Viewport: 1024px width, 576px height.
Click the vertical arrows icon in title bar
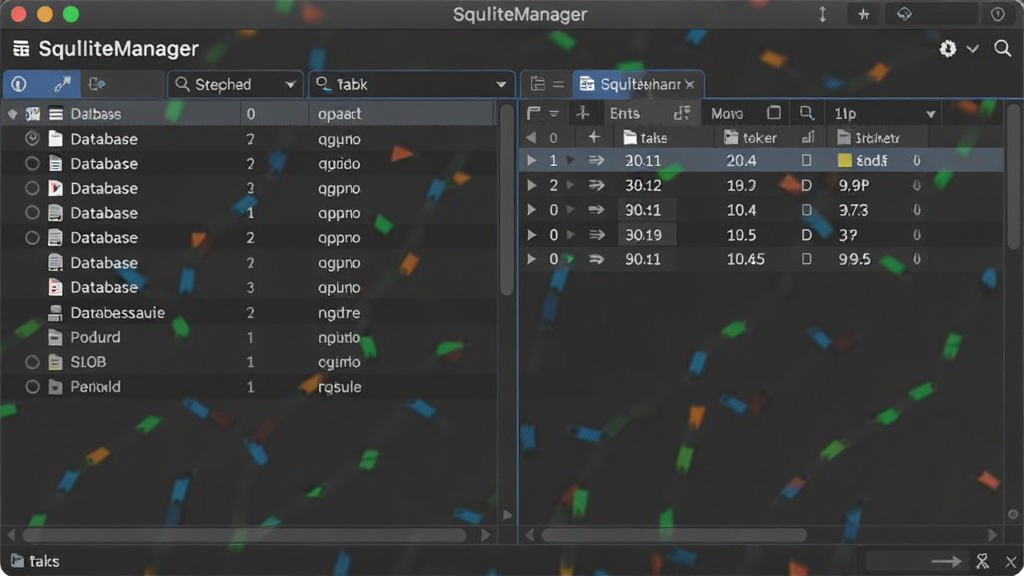tap(822, 14)
